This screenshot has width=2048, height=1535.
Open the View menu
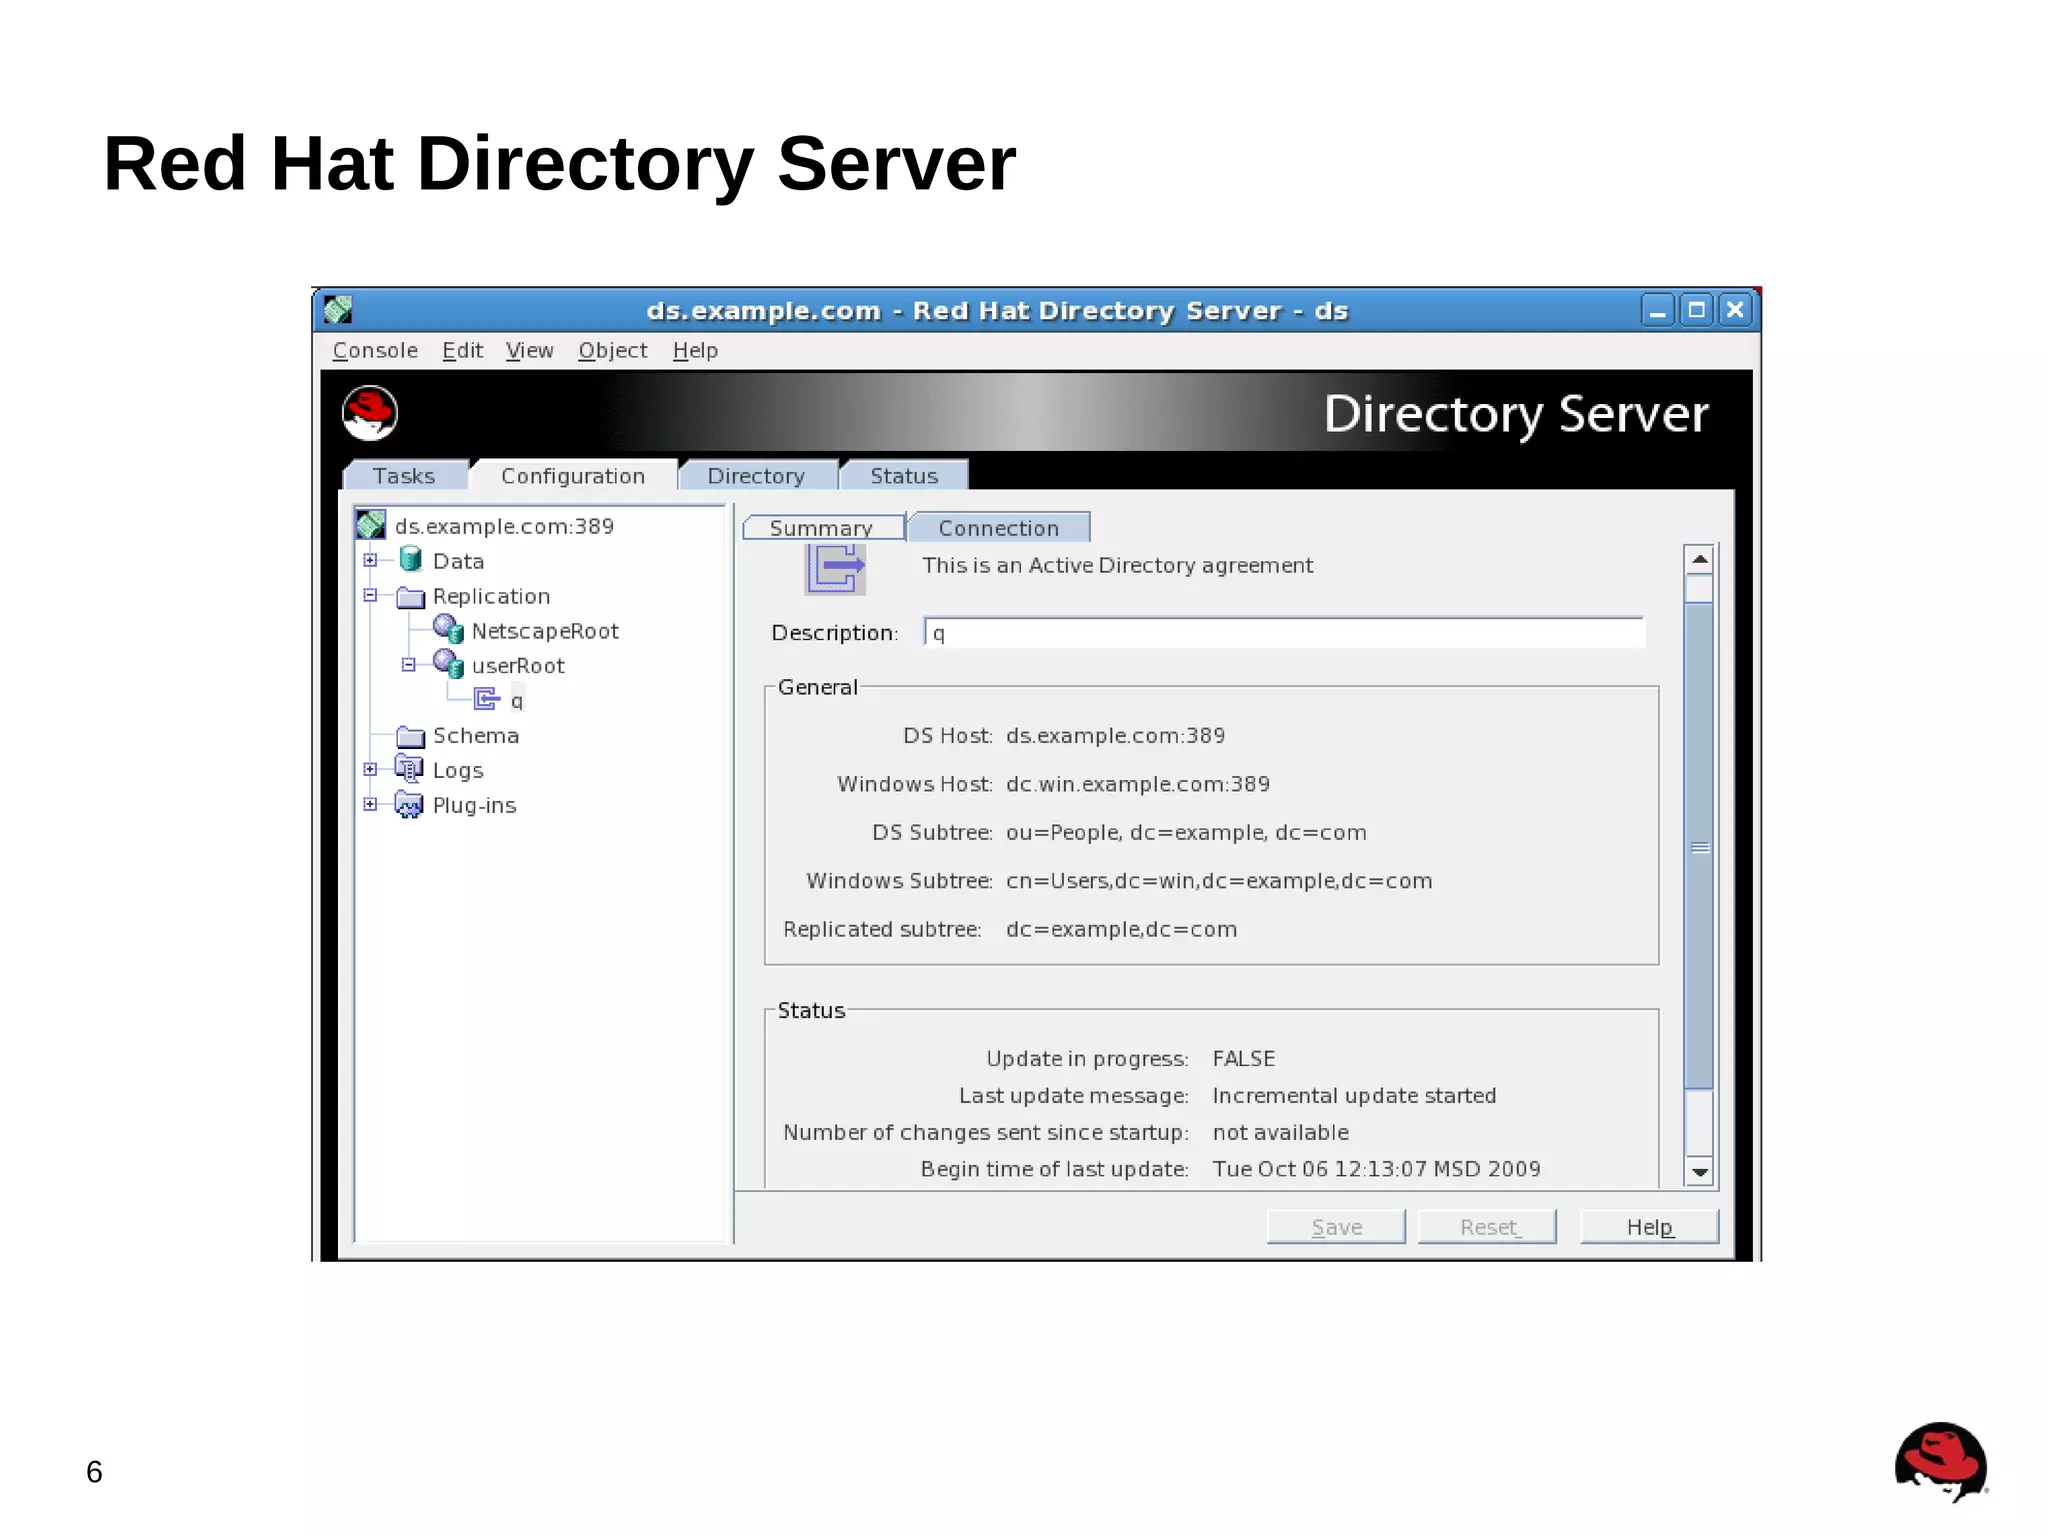(529, 350)
